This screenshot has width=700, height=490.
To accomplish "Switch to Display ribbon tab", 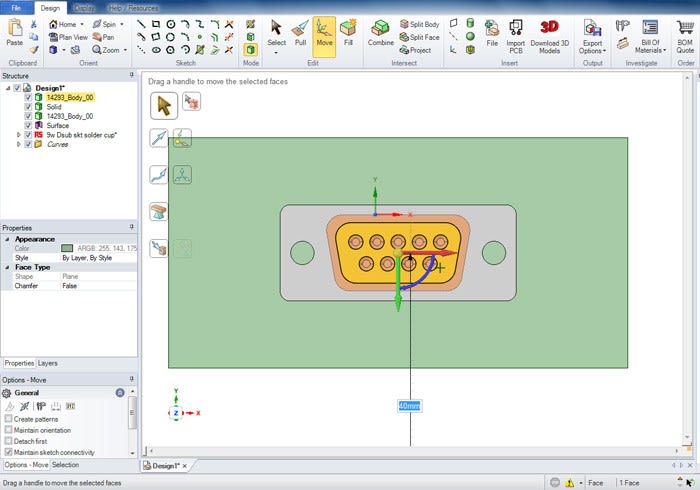I will (x=84, y=8).
